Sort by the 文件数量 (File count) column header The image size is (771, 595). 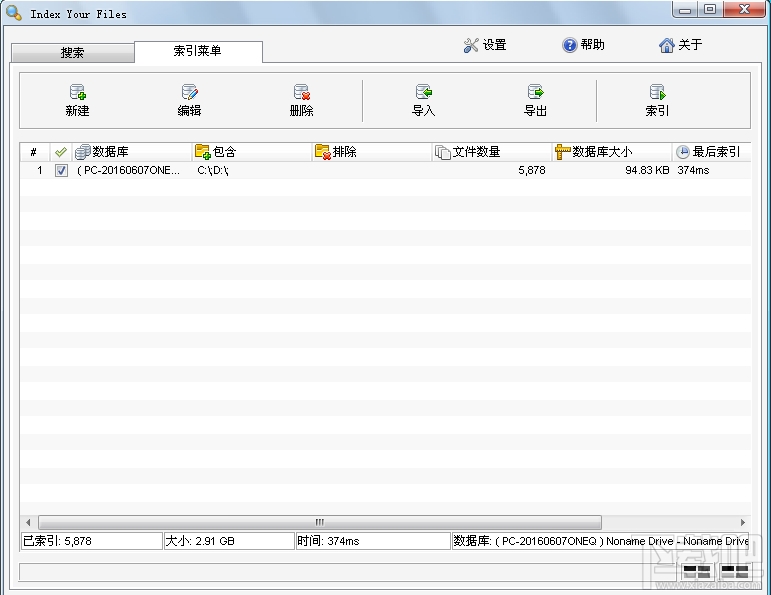(x=492, y=152)
